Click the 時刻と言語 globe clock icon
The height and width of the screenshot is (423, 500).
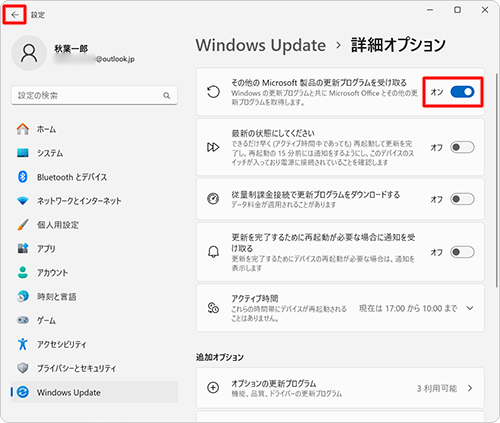[x=23, y=296]
